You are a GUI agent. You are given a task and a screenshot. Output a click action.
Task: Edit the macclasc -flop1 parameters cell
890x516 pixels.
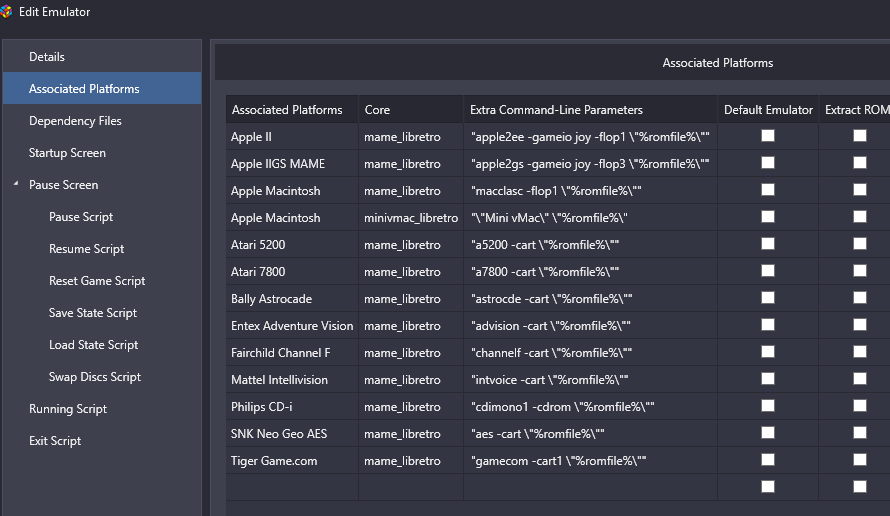click(590, 191)
